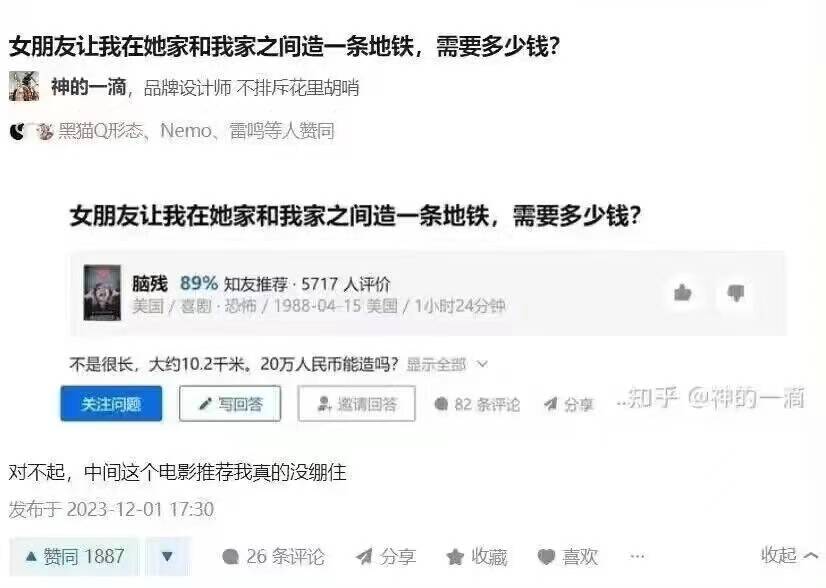View voters list 黑猫Q形态、Nemo、雷鸣等人赞同

[196, 131]
